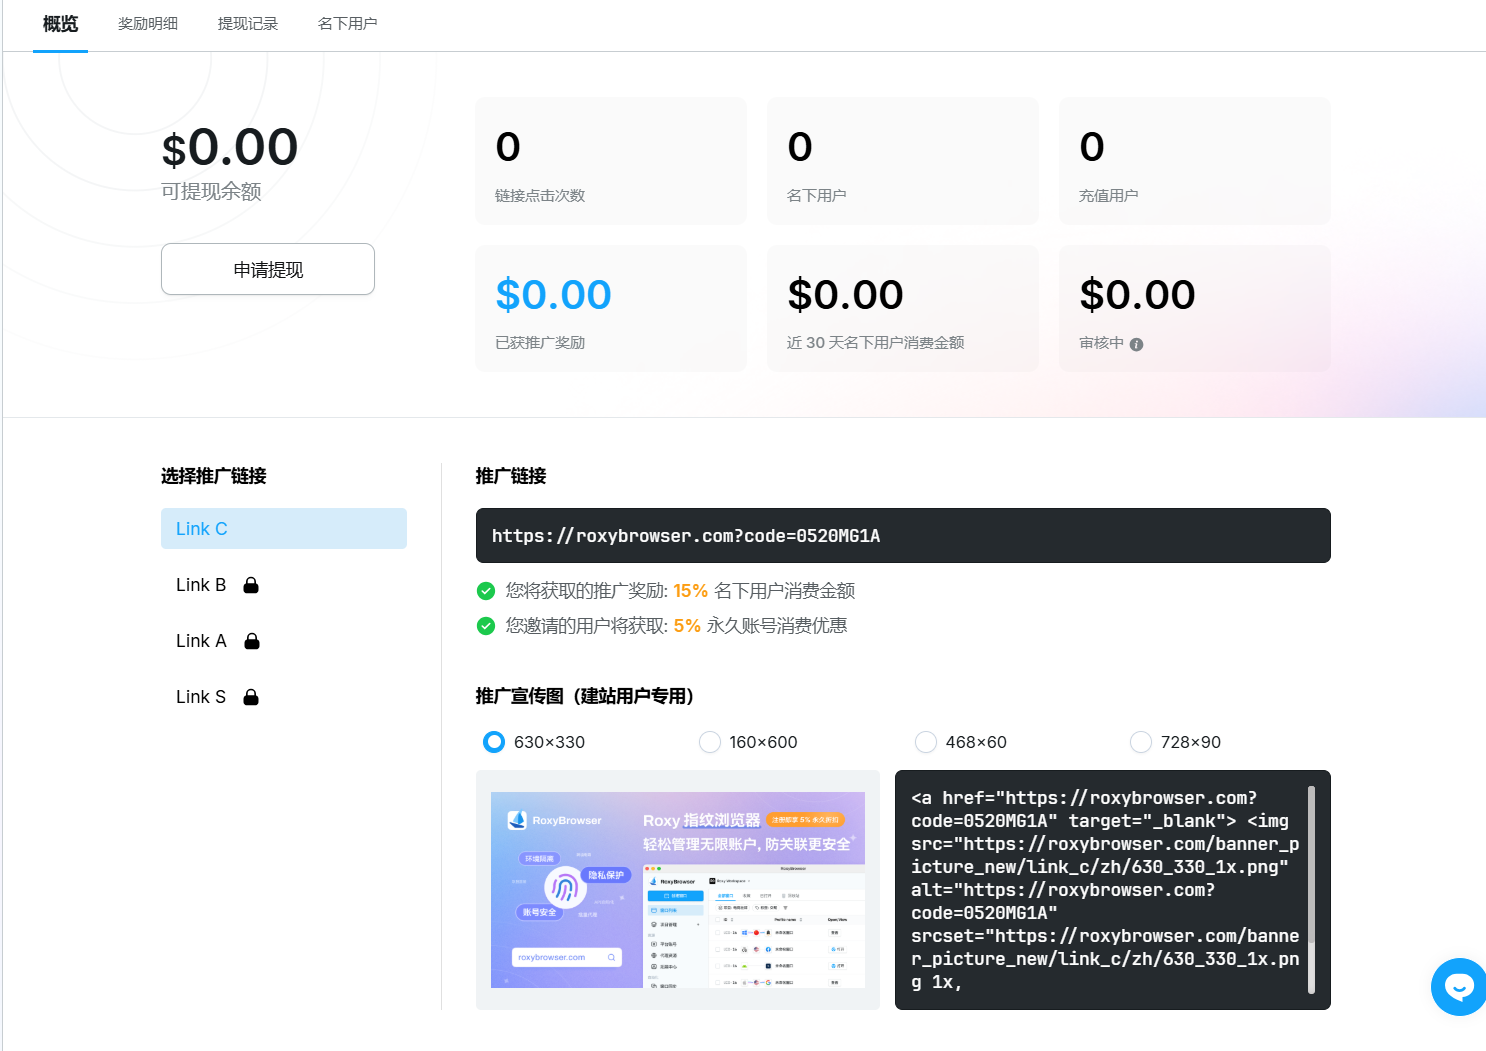Click the 名下用户 count card
Screen dimensions: 1486x1051
coord(903,161)
